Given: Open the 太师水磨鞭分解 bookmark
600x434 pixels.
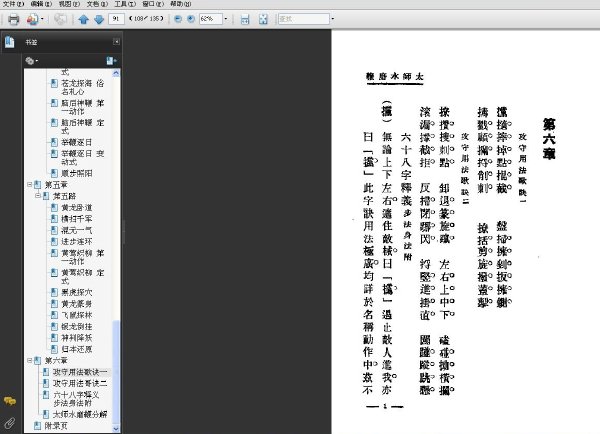Looking at the screenshot, I should (x=80, y=414).
